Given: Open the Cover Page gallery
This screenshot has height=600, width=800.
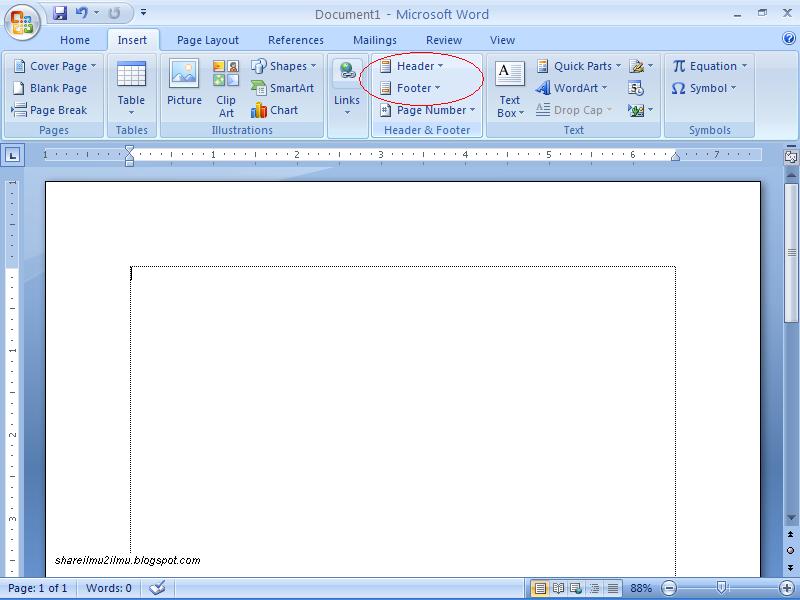Looking at the screenshot, I should pyautogui.click(x=55, y=66).
